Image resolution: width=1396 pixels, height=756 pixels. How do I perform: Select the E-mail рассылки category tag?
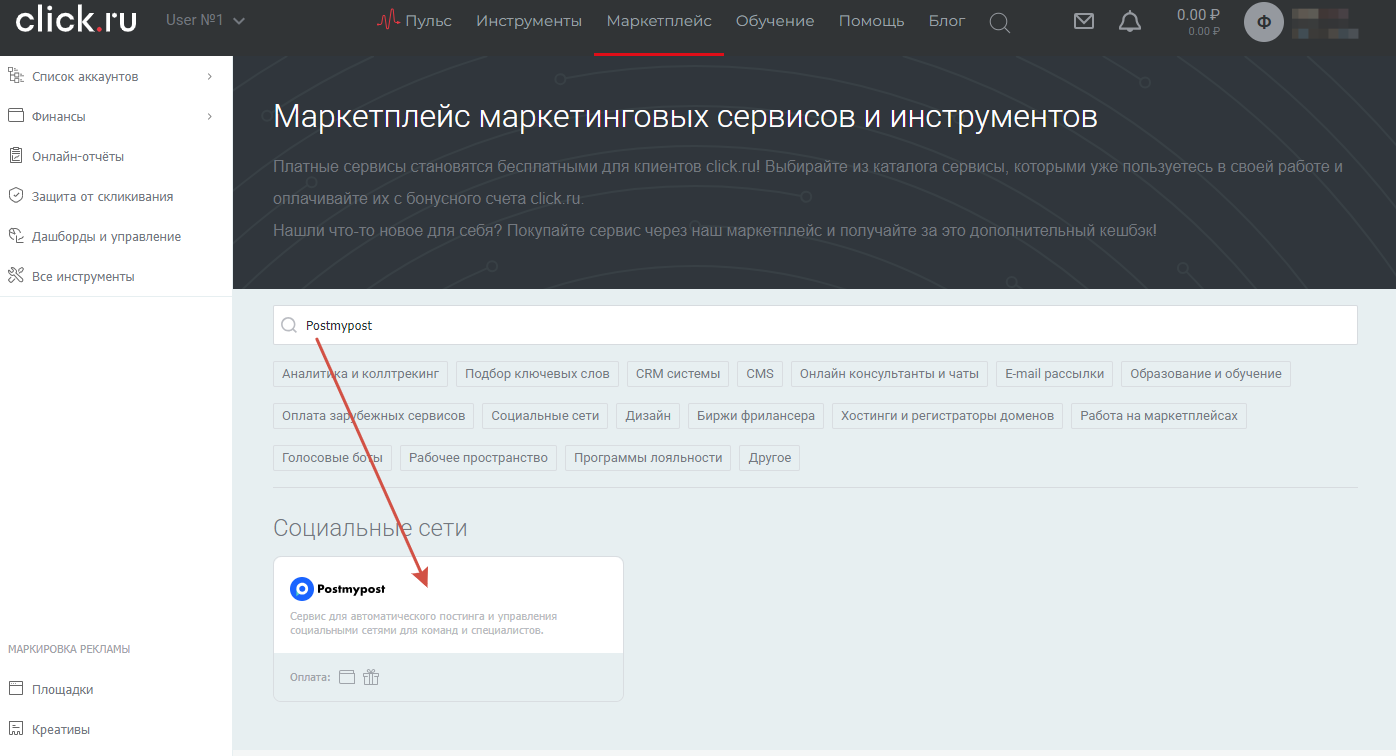pyautogui.click(x=1055, y=374)
